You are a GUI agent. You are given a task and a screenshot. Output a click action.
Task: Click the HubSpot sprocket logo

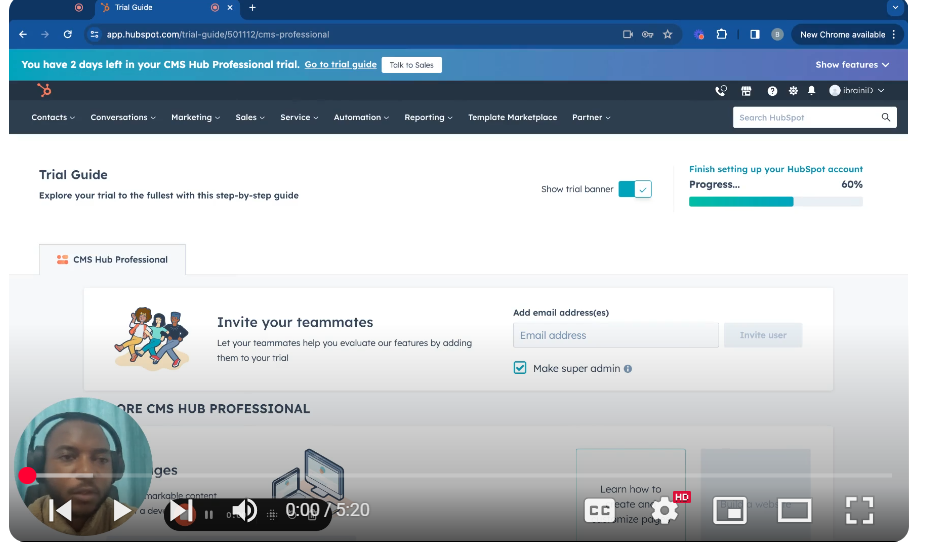tap(45, 90)
